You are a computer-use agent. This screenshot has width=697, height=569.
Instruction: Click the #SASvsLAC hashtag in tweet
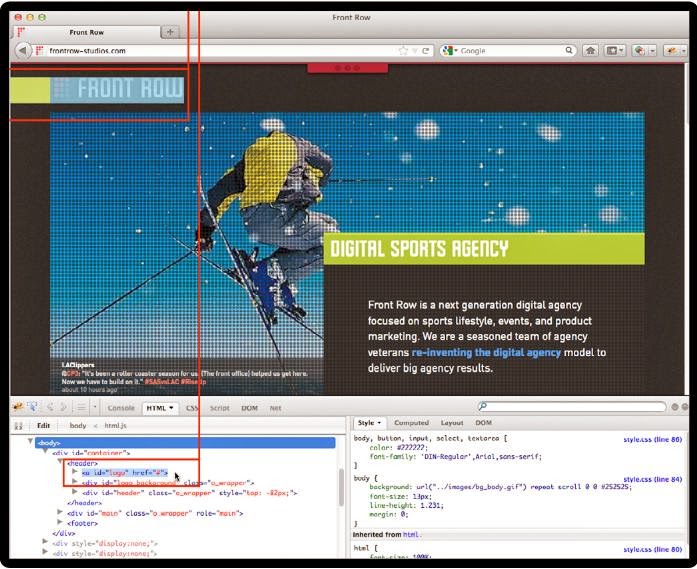click(162, 382)
